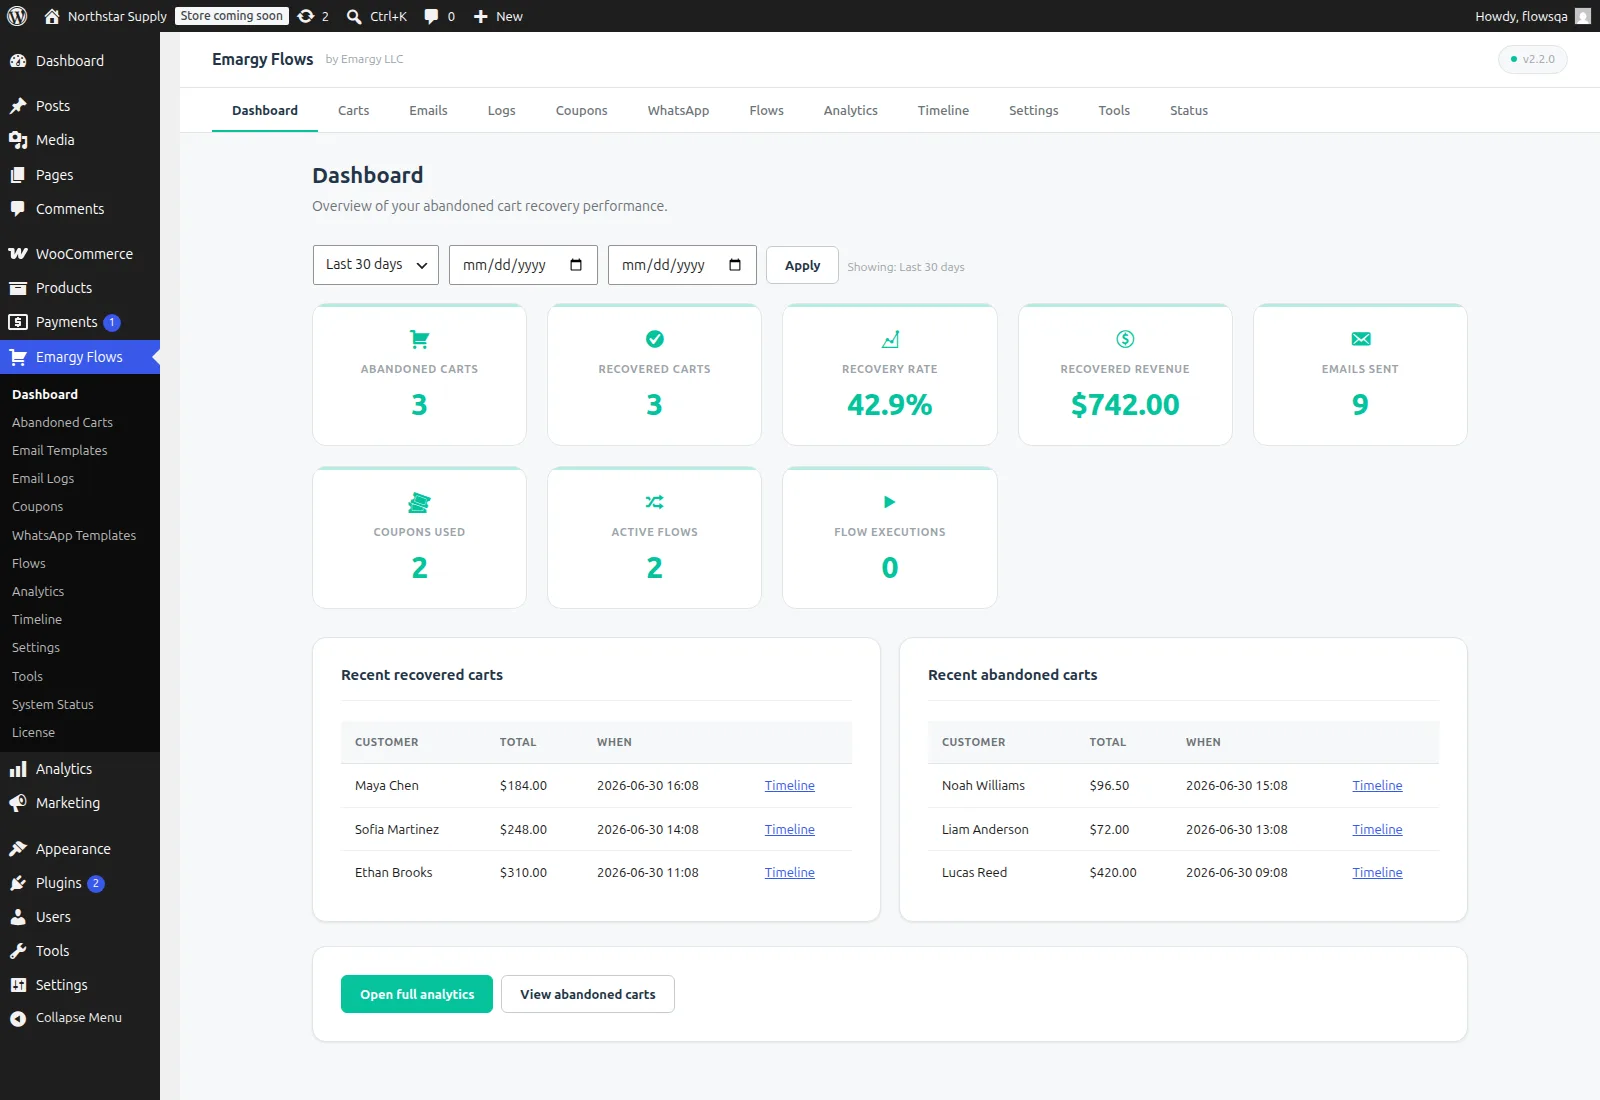The image size is (1600, 1100).
Task: Click the updates icon showing 2
Action: pos(306,16)
